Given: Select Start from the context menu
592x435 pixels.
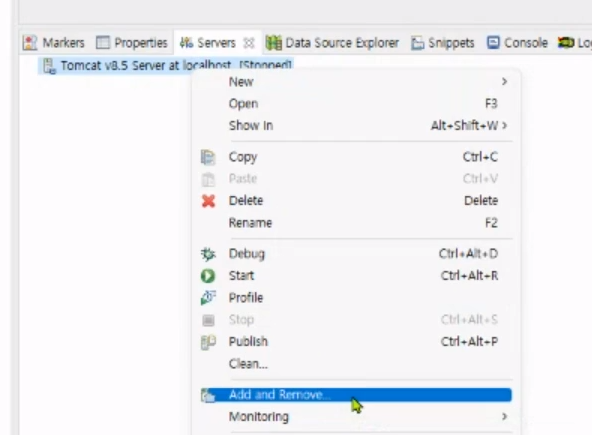Looking at the screenshot, I should [356, 276].
